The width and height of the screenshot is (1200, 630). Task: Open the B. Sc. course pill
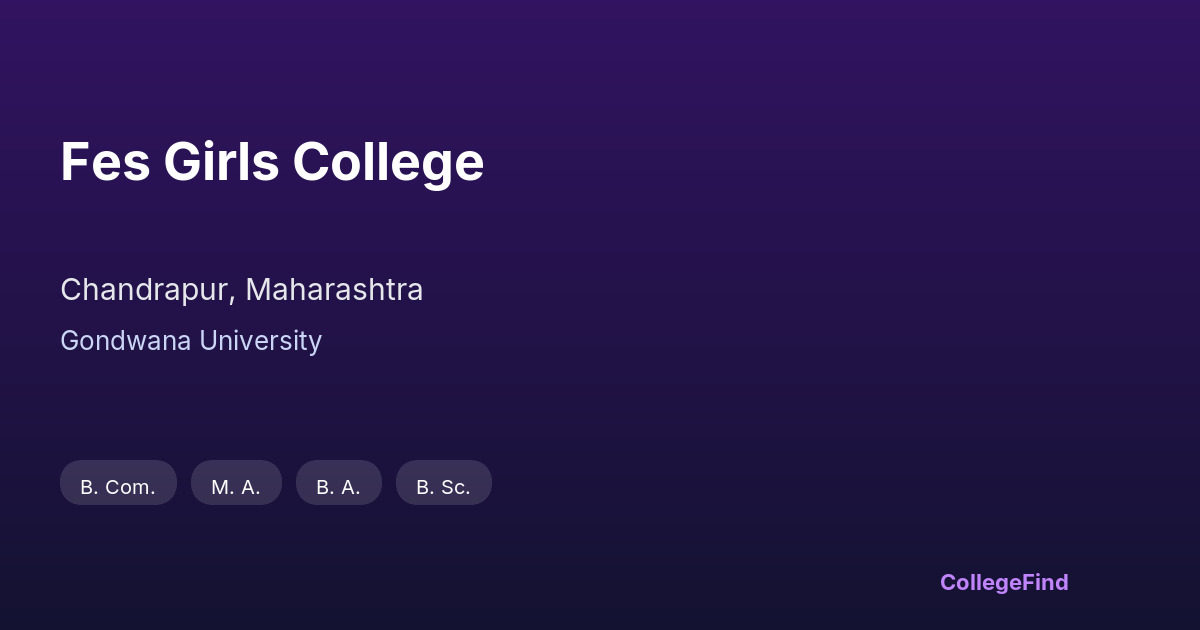(444, 483)
